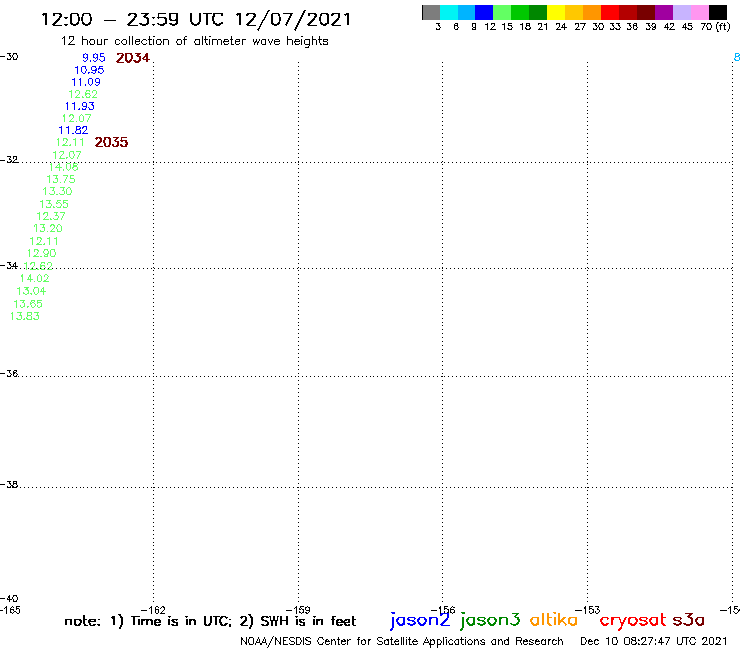Pick the pink legend swatch
740x650 pixels.
(x=700, y=12)
